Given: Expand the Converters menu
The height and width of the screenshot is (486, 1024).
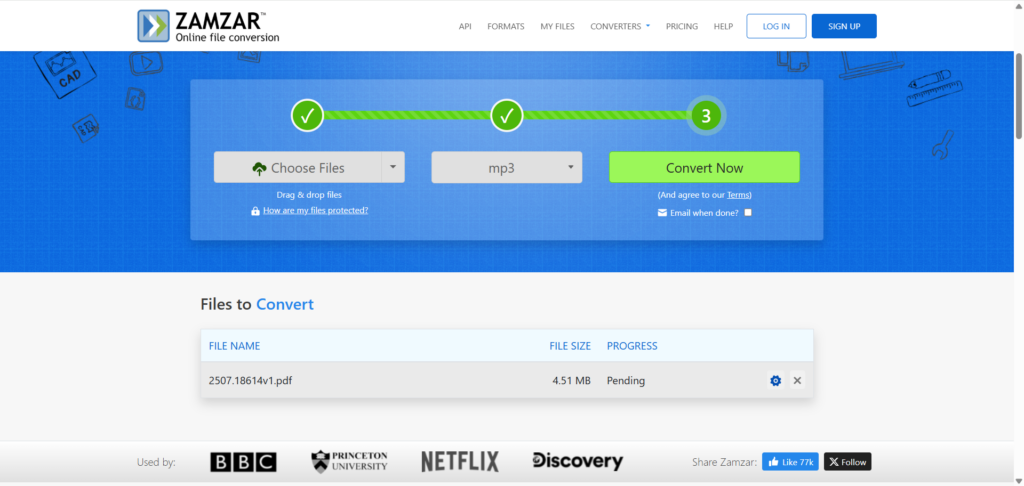Looking at the screenshot, I should click(x=620, y=26).
